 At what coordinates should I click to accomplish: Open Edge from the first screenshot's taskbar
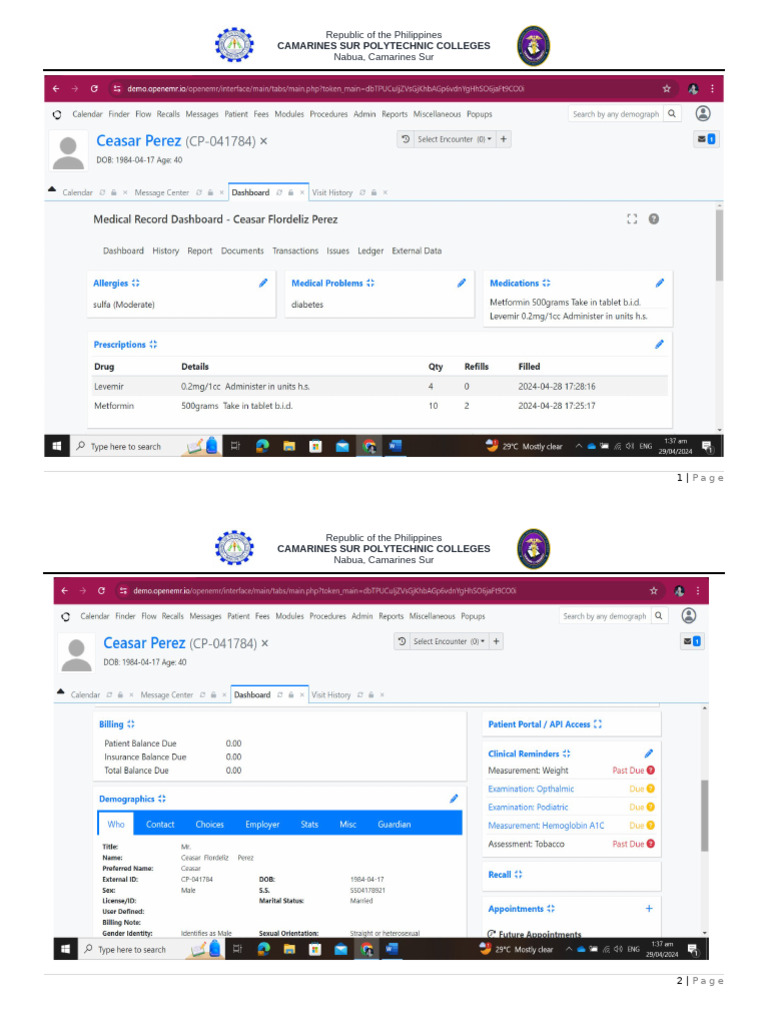(263, 446)
